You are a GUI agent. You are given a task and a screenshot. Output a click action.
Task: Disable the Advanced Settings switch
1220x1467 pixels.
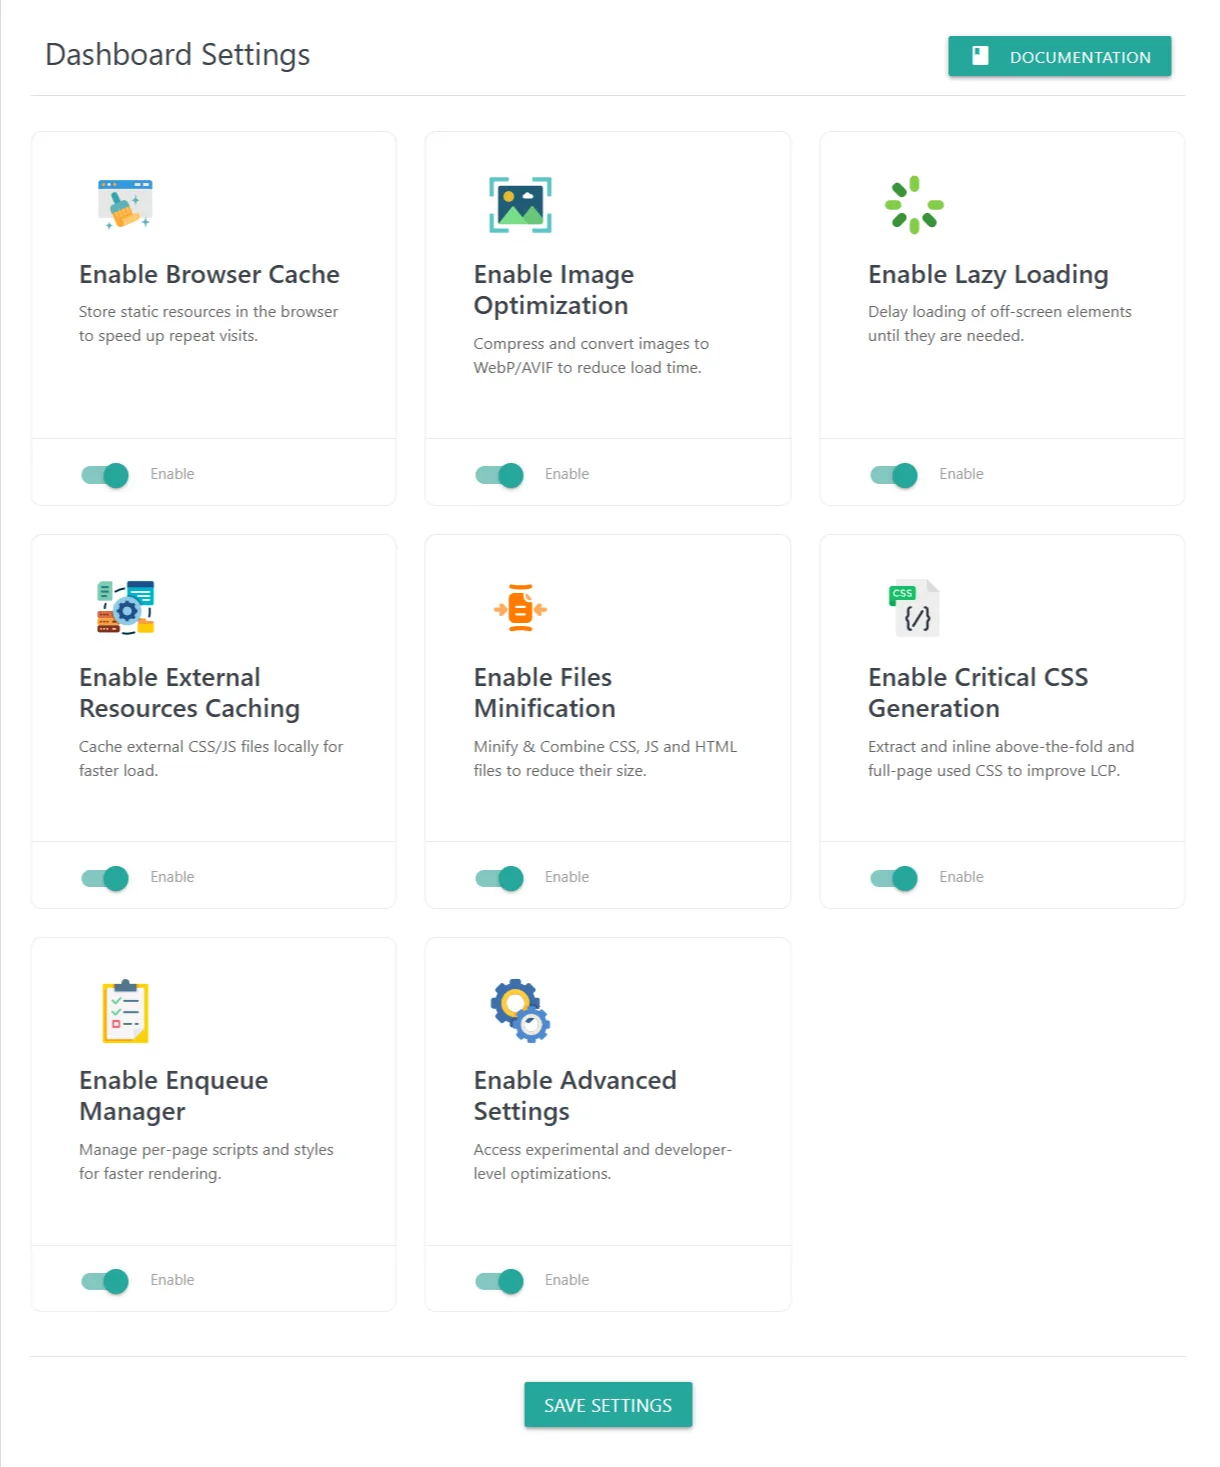coord(499,1281)
